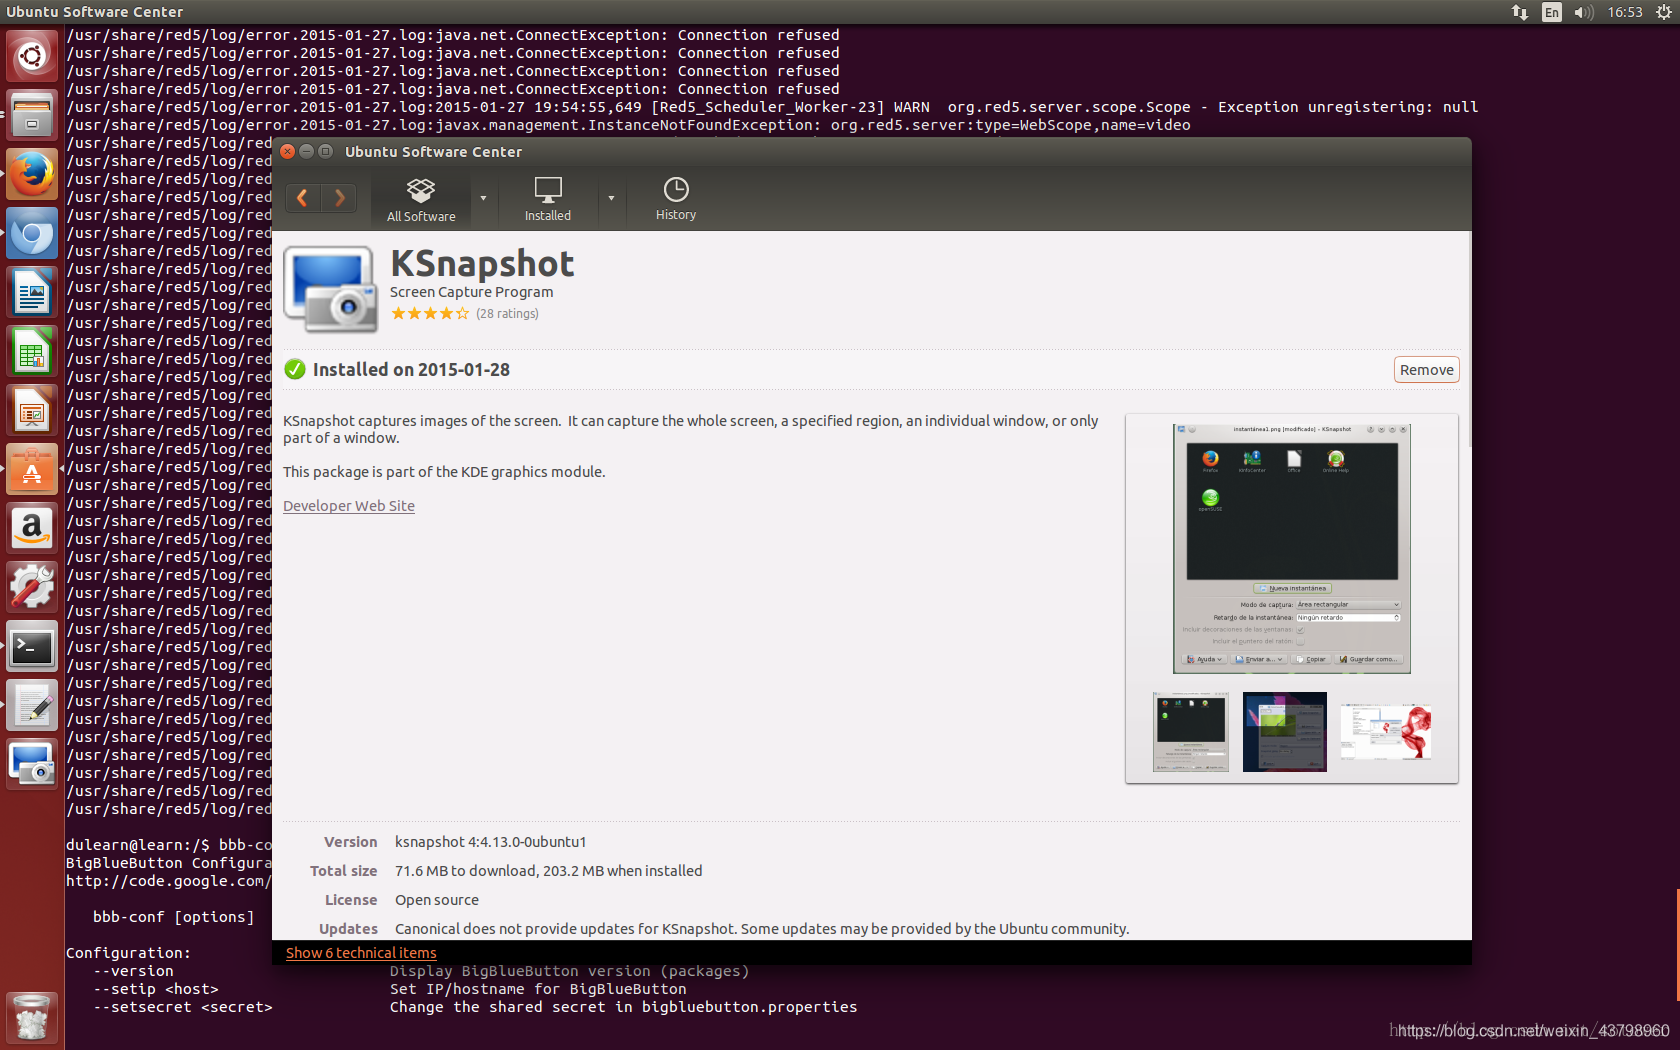
Task: Open LibreOffice Calc from launcher
Action: click(x=32, y=351)
